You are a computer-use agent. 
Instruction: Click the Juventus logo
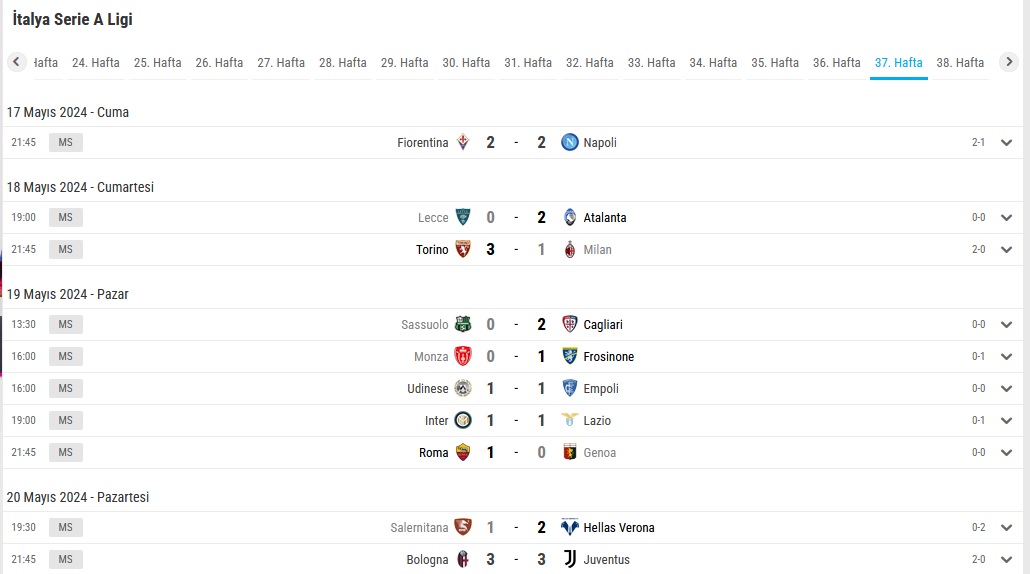coord(570,560)
